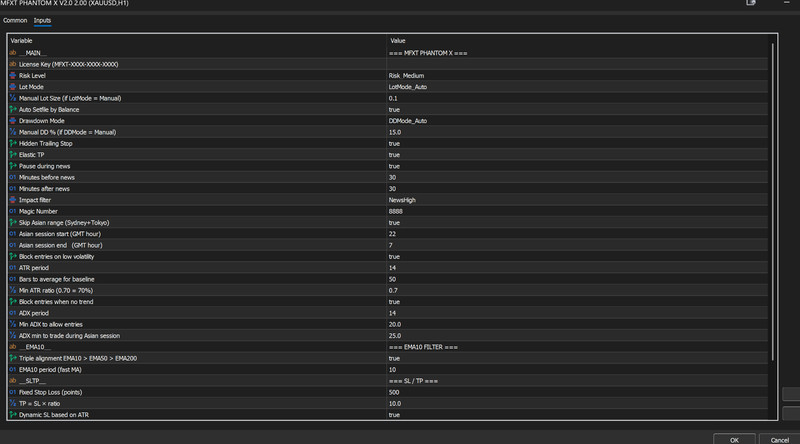Click the bool icon beside Pause during news
800x444 pixels.
[13, 166]
